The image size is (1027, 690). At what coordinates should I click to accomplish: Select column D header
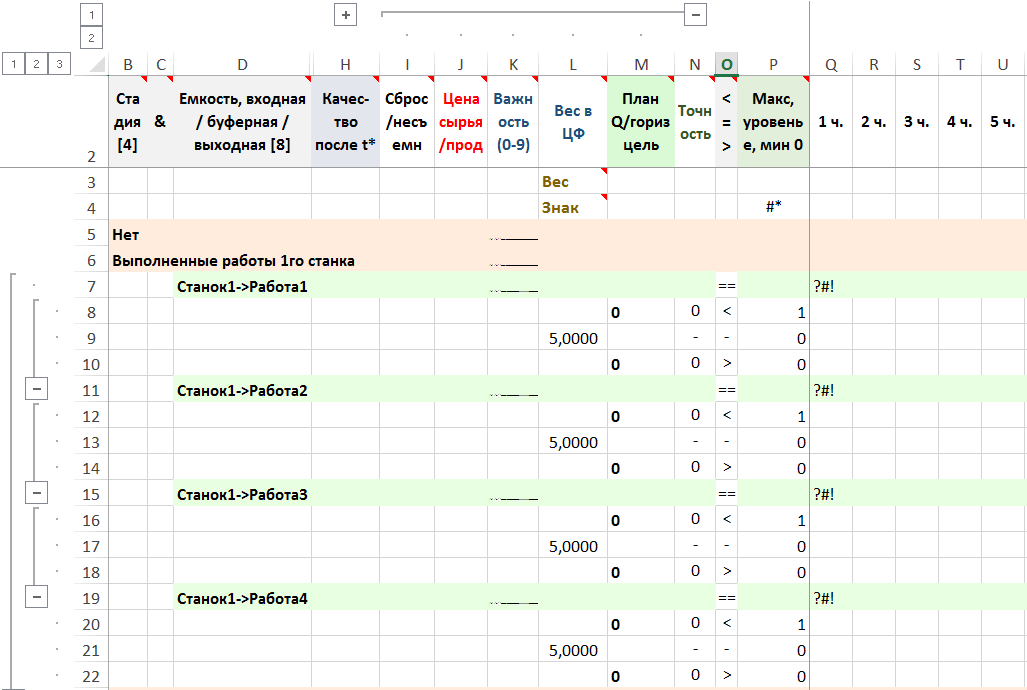pyautogui.click(x=242, y=65)
